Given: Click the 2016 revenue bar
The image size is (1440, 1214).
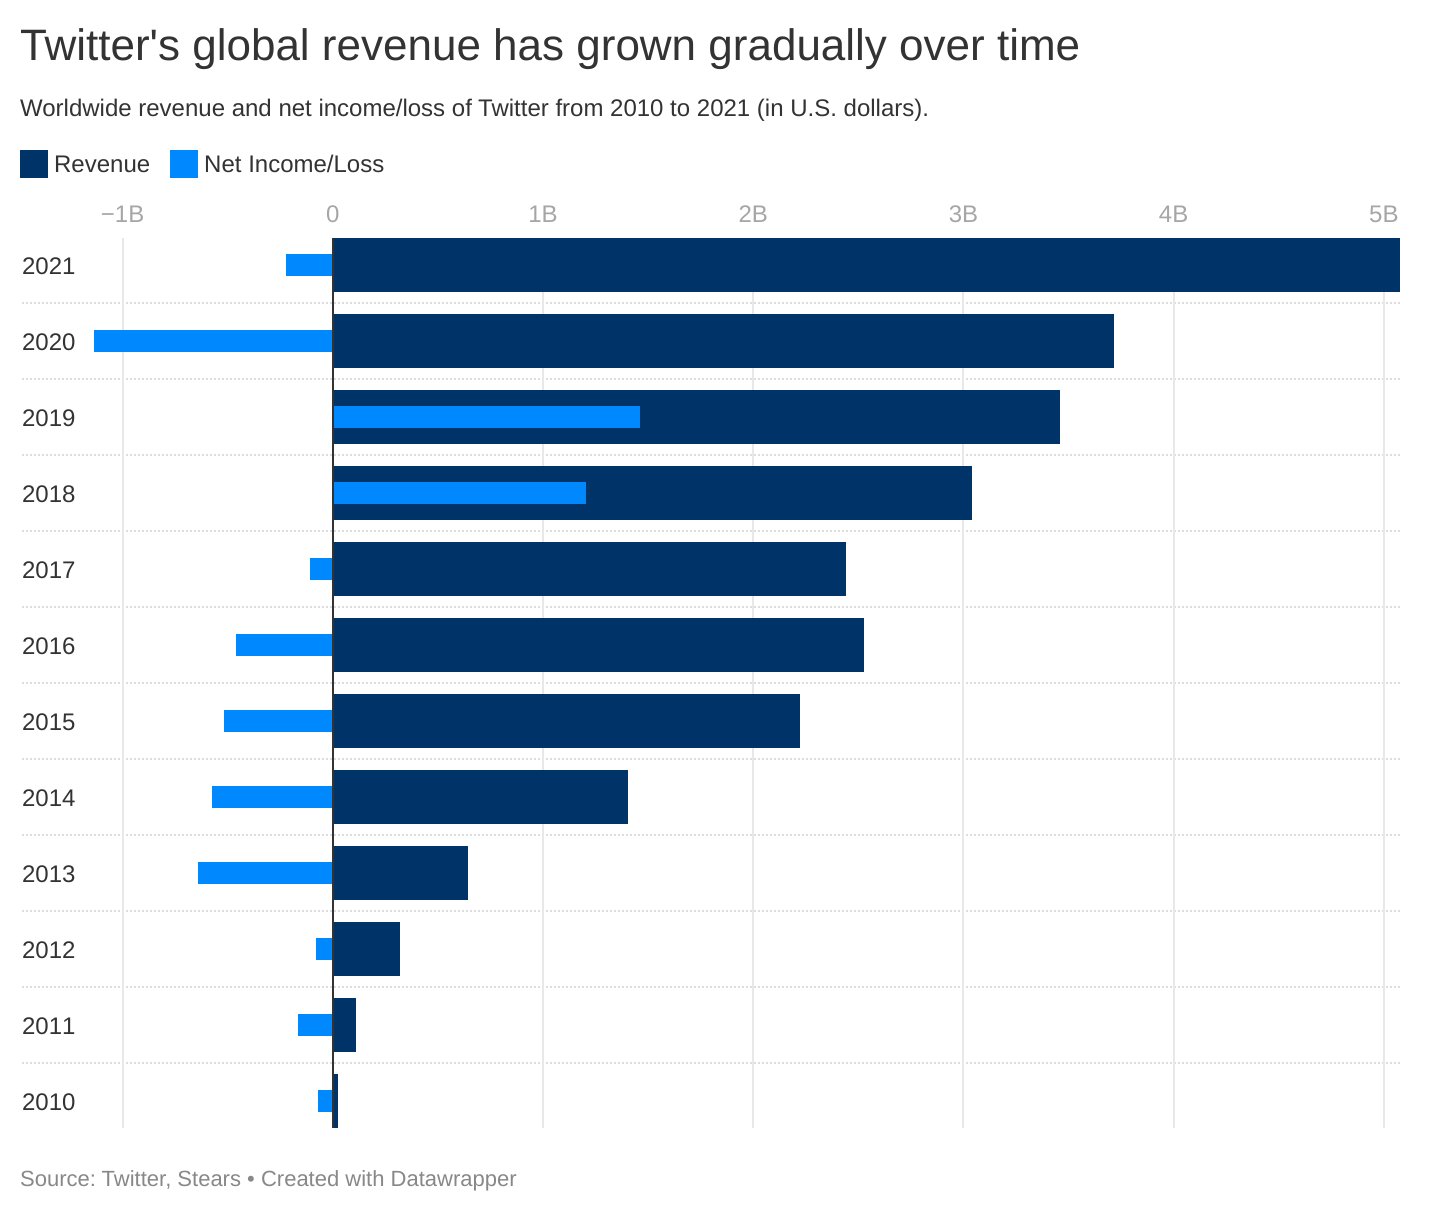Looking at the screenshot, I should pos(598,645).
